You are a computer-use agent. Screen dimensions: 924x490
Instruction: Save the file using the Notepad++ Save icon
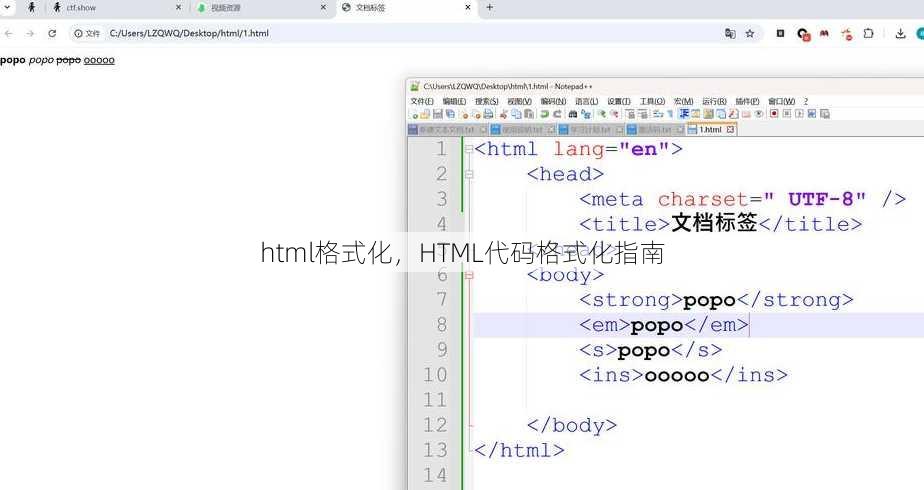pos(437,114)
